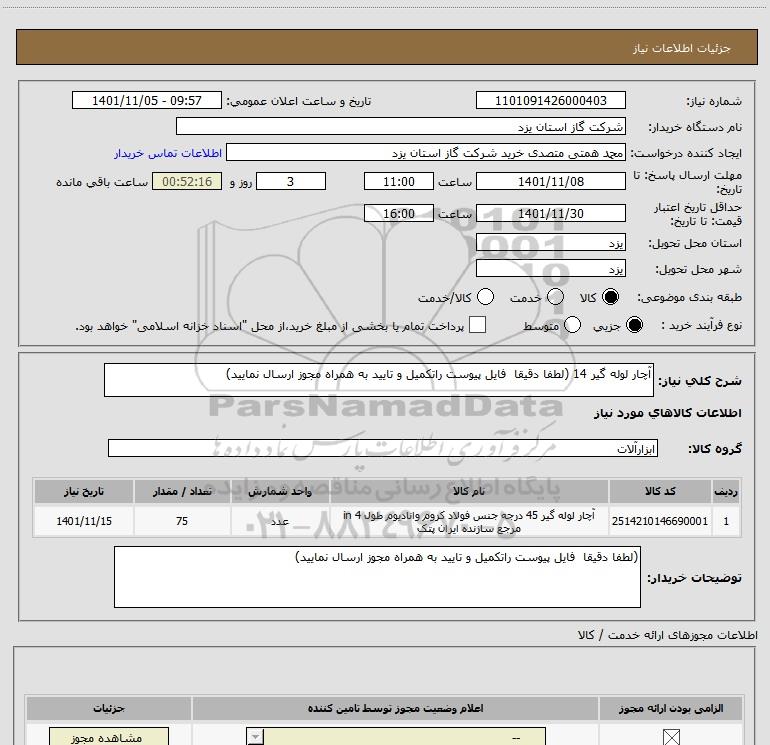The image size is (770, 745).
Task: Click product code 2514210146690001 cell
Action: (x=660, y=521)
